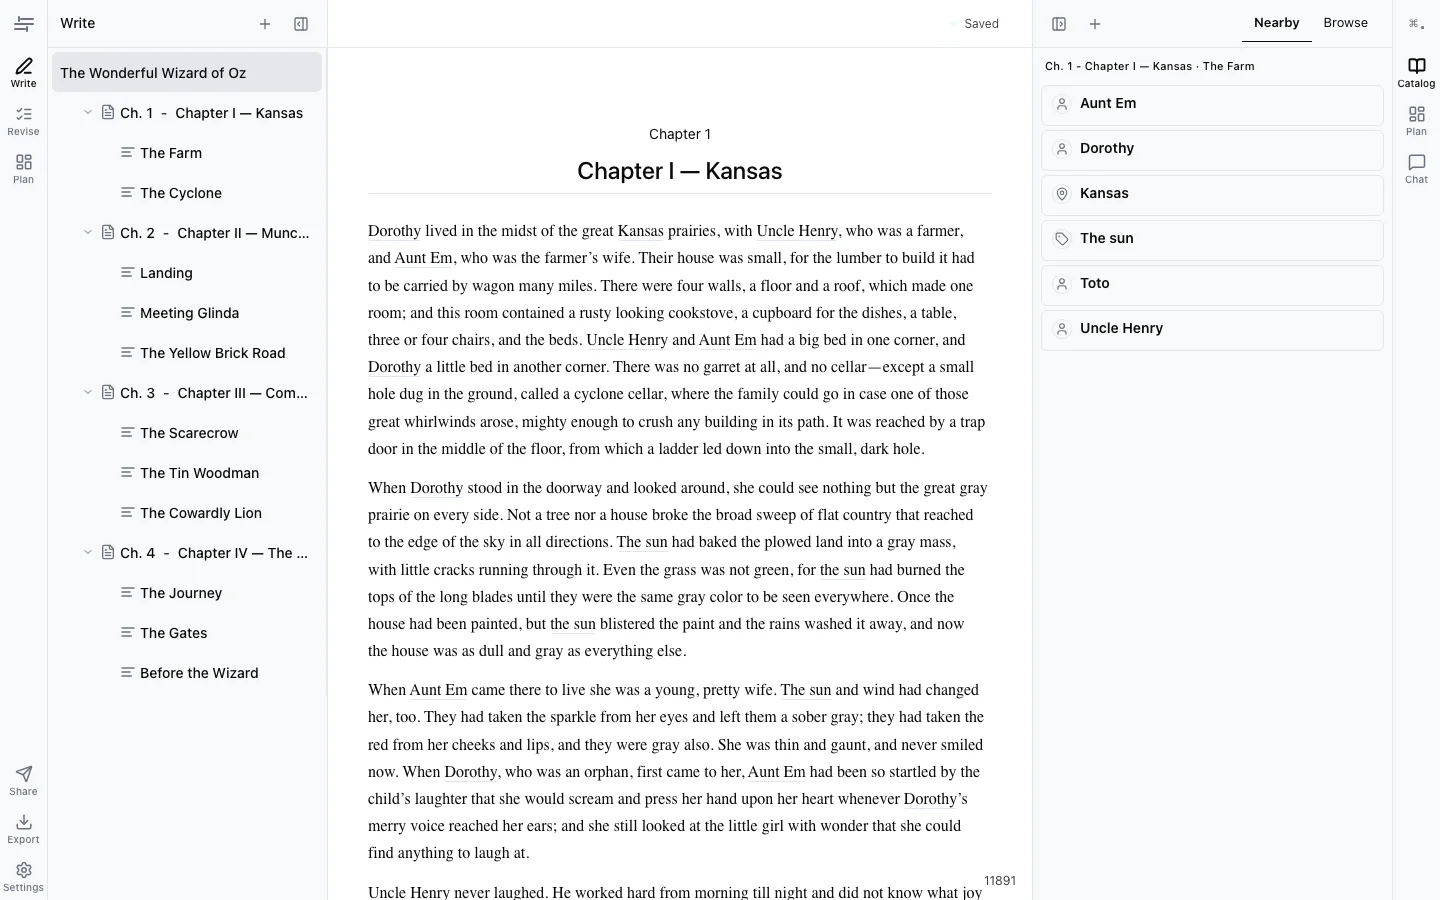Viewport: 1440px width, 900px height.
Task: Click the Share icon
Action: click(23, 778)
